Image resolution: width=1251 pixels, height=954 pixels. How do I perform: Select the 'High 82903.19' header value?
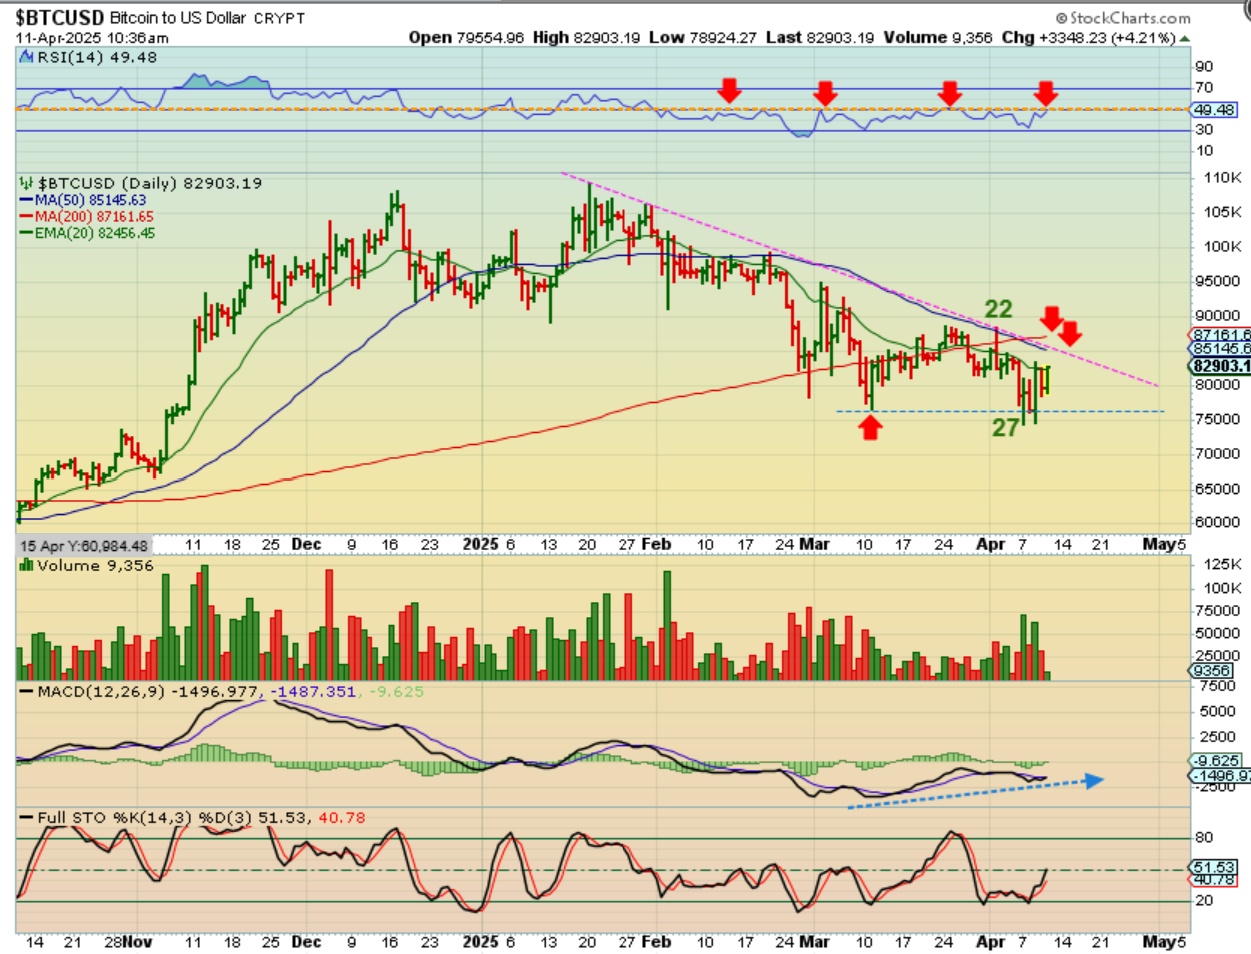coord(586,38)
